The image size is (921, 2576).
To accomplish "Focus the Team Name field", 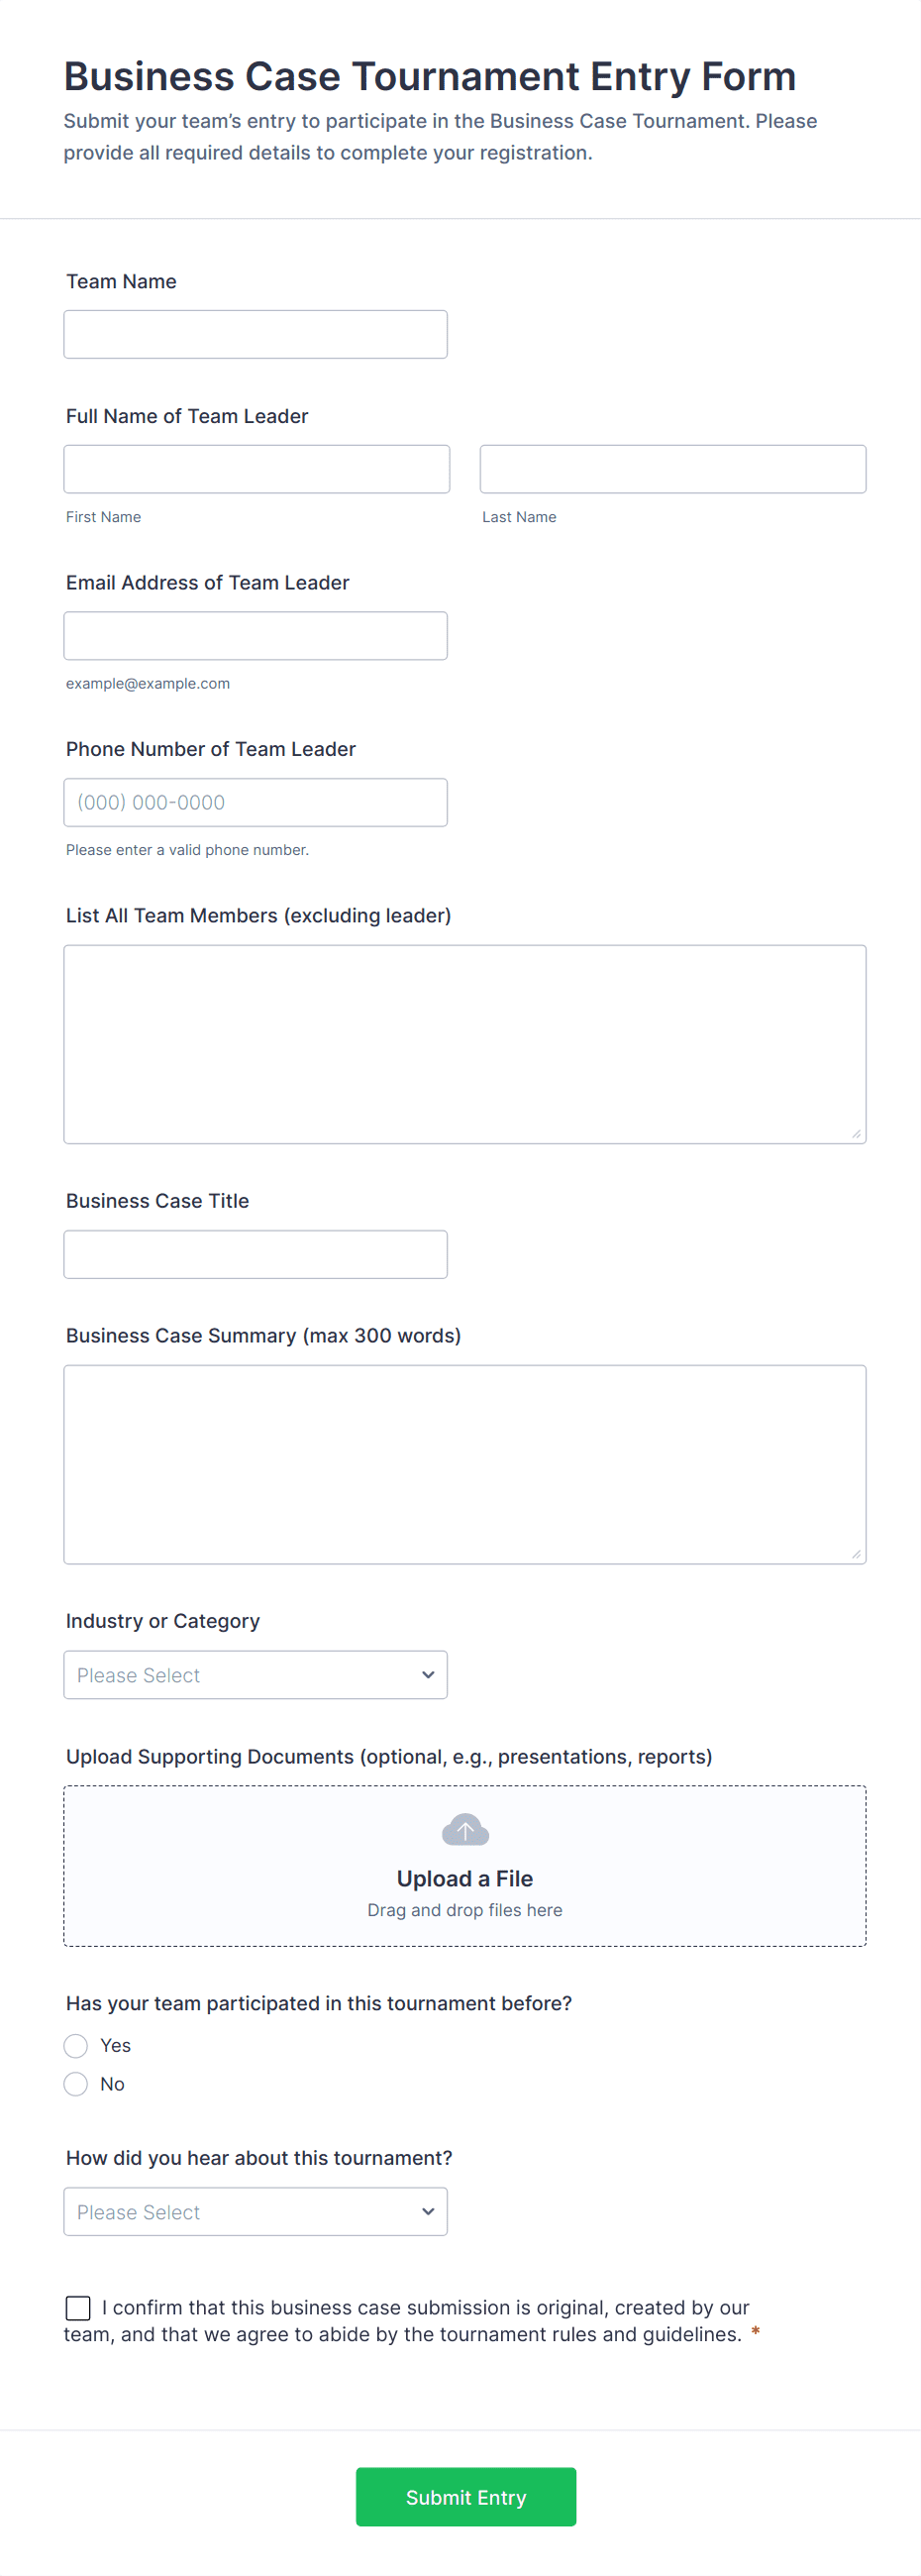I will tap(255, 334).
